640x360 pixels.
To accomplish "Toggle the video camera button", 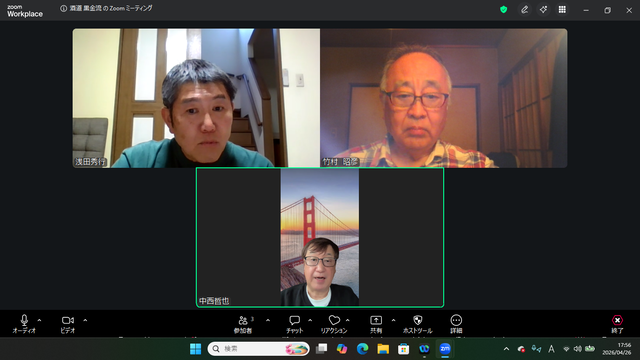I will click(68, 324).
